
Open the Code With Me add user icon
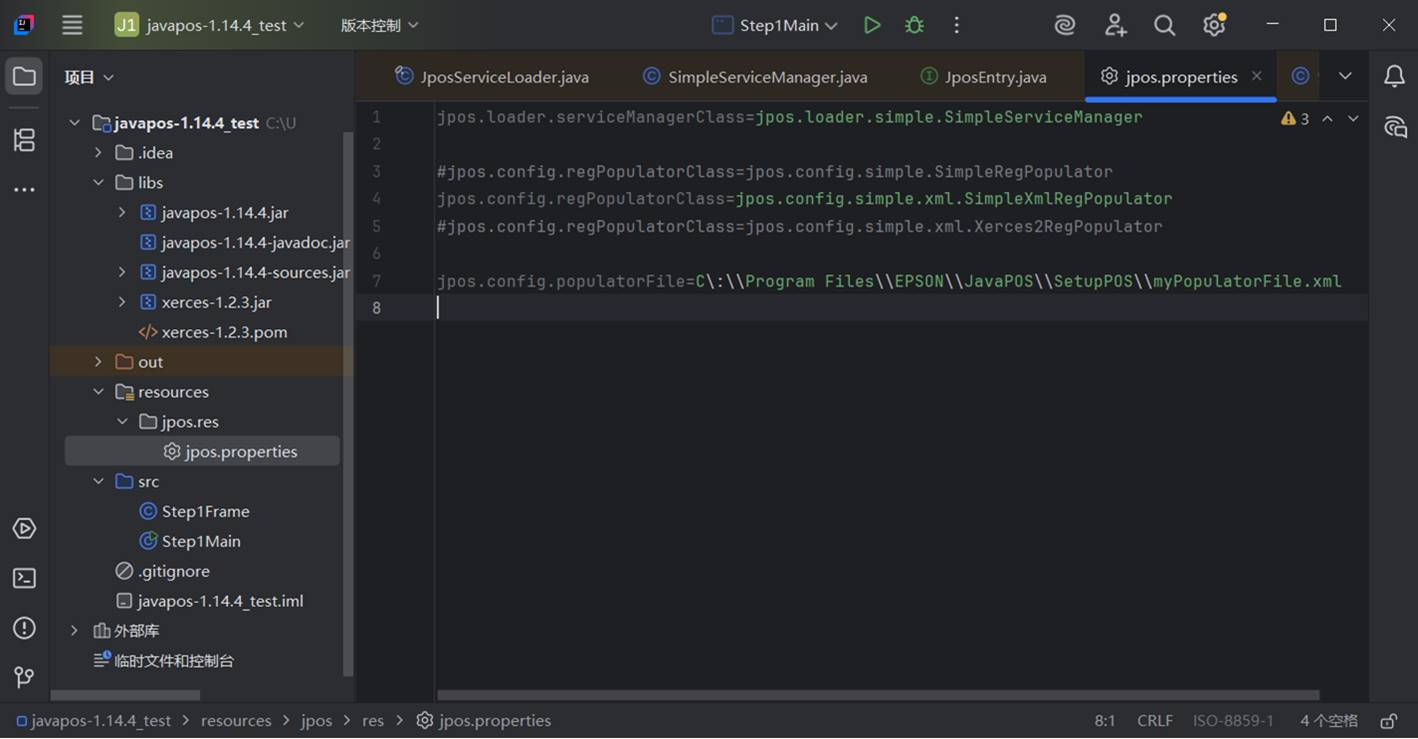click(1115, 25)
